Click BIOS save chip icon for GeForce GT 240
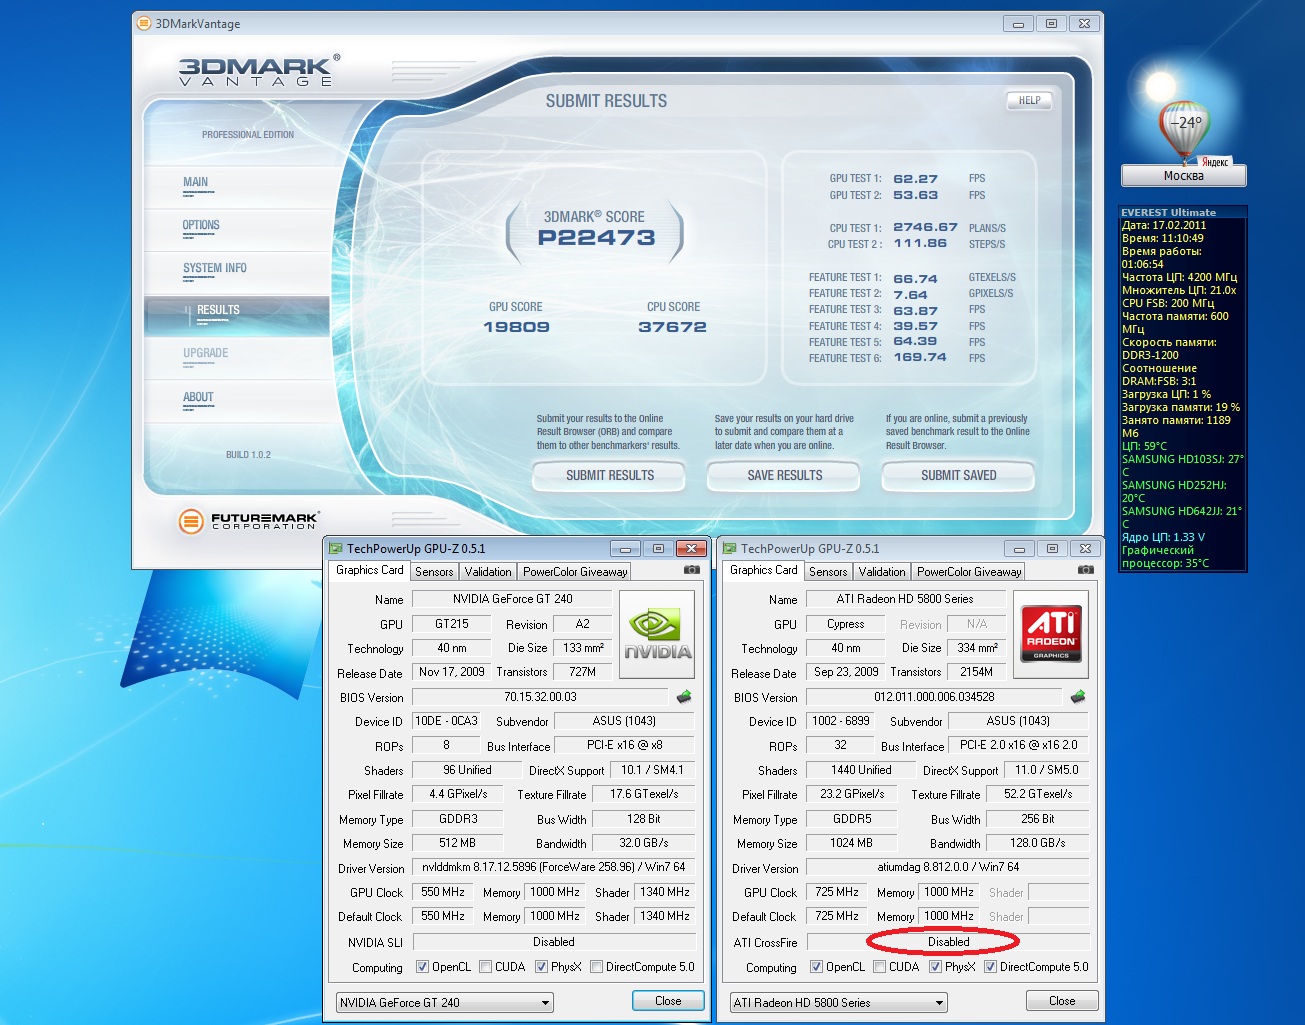1305x1025 pixels. [684, 697]
